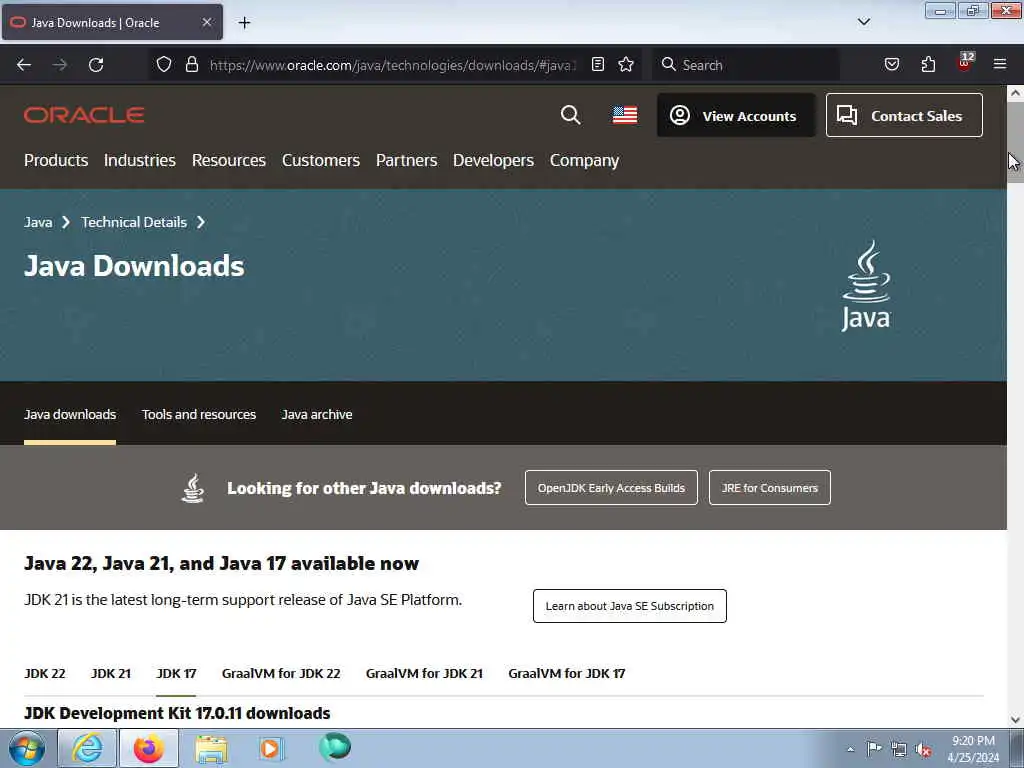Close the Java Downloads tab
This screenshot has width=1024, height=768.
pyautogui.click(x=206, y=22)
